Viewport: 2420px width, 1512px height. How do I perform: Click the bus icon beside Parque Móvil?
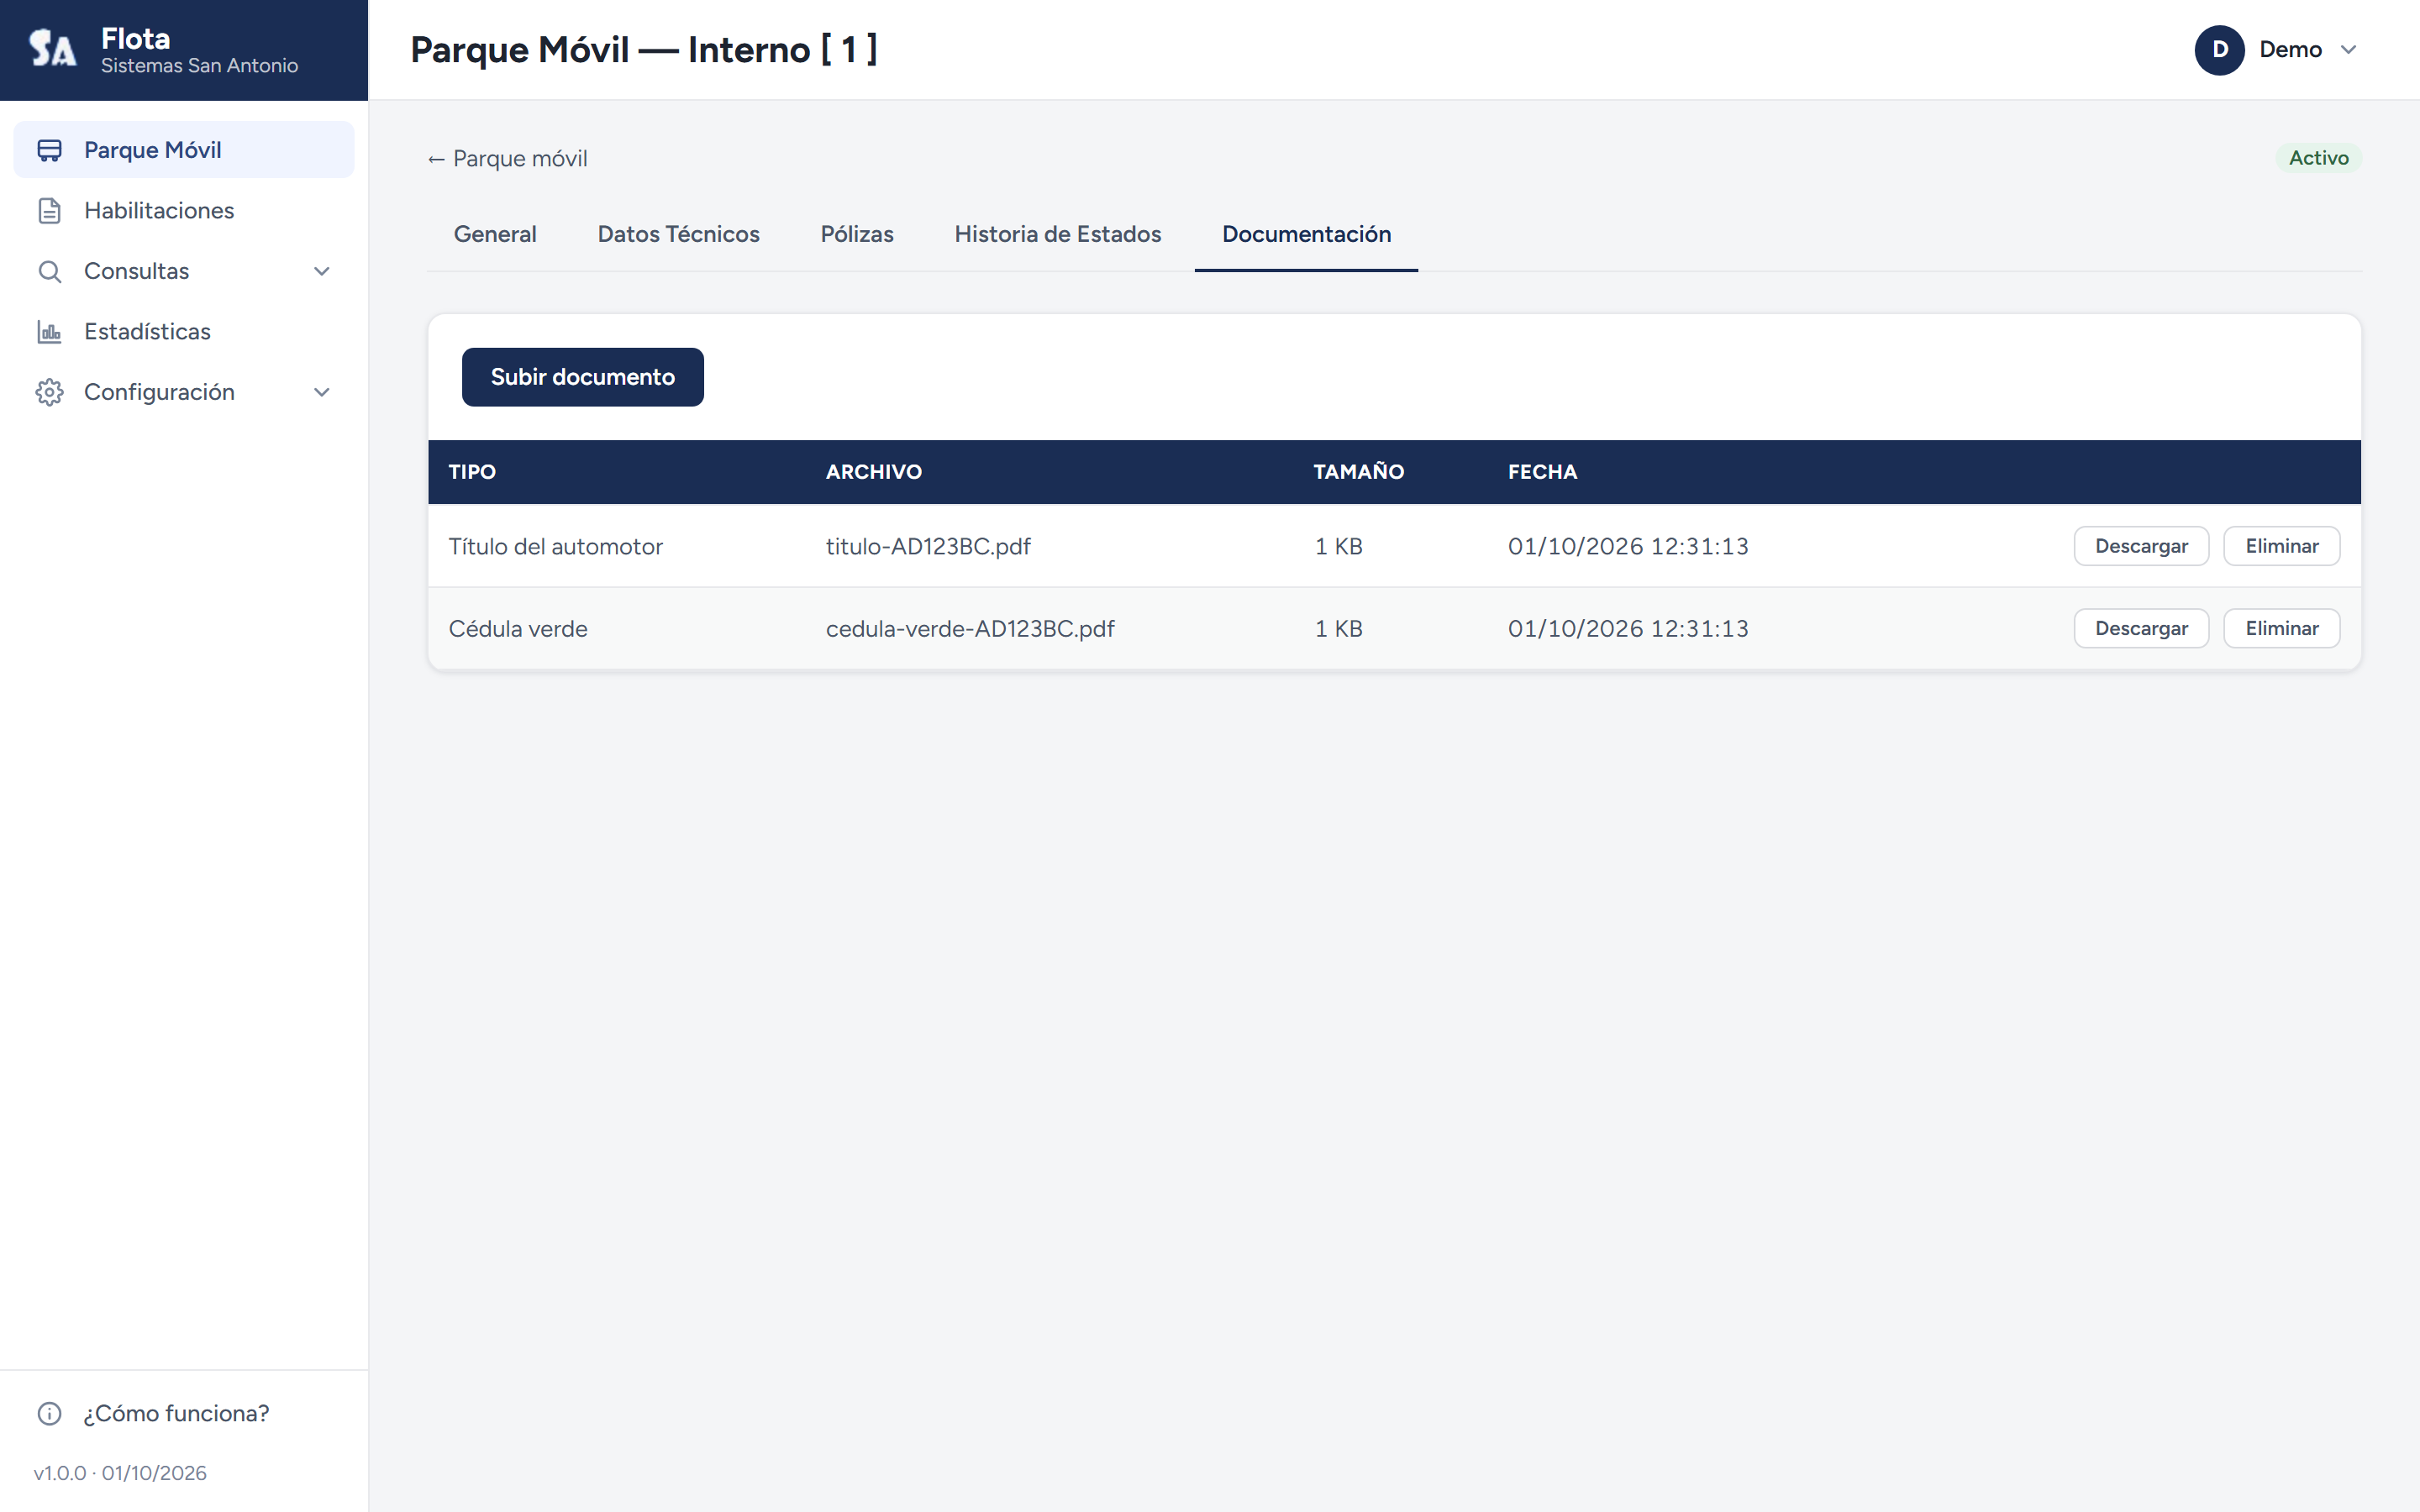pos(49,150)
